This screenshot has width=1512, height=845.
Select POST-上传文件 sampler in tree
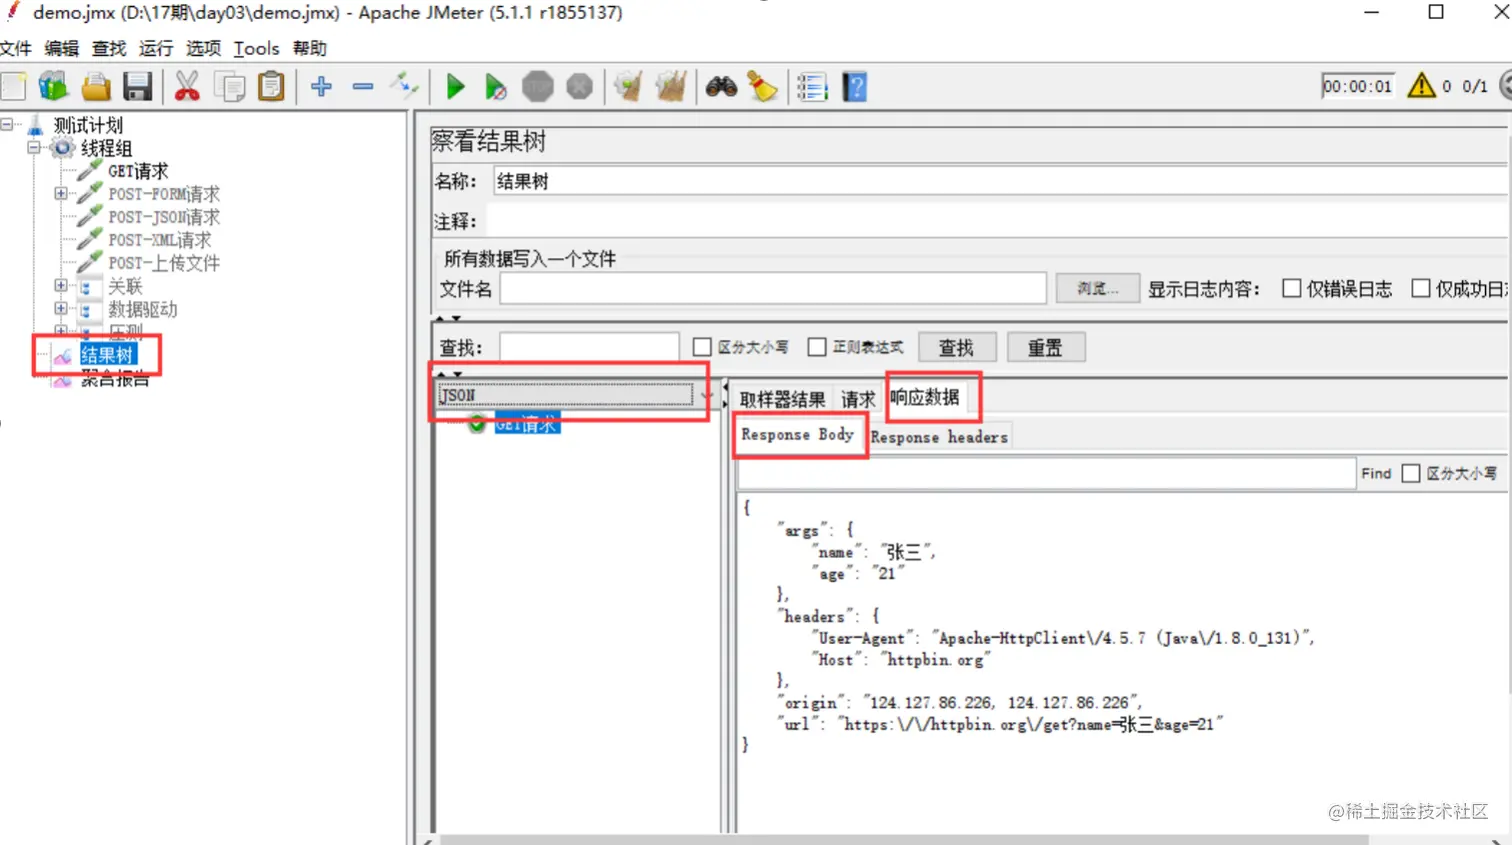(x=164, y=263)
